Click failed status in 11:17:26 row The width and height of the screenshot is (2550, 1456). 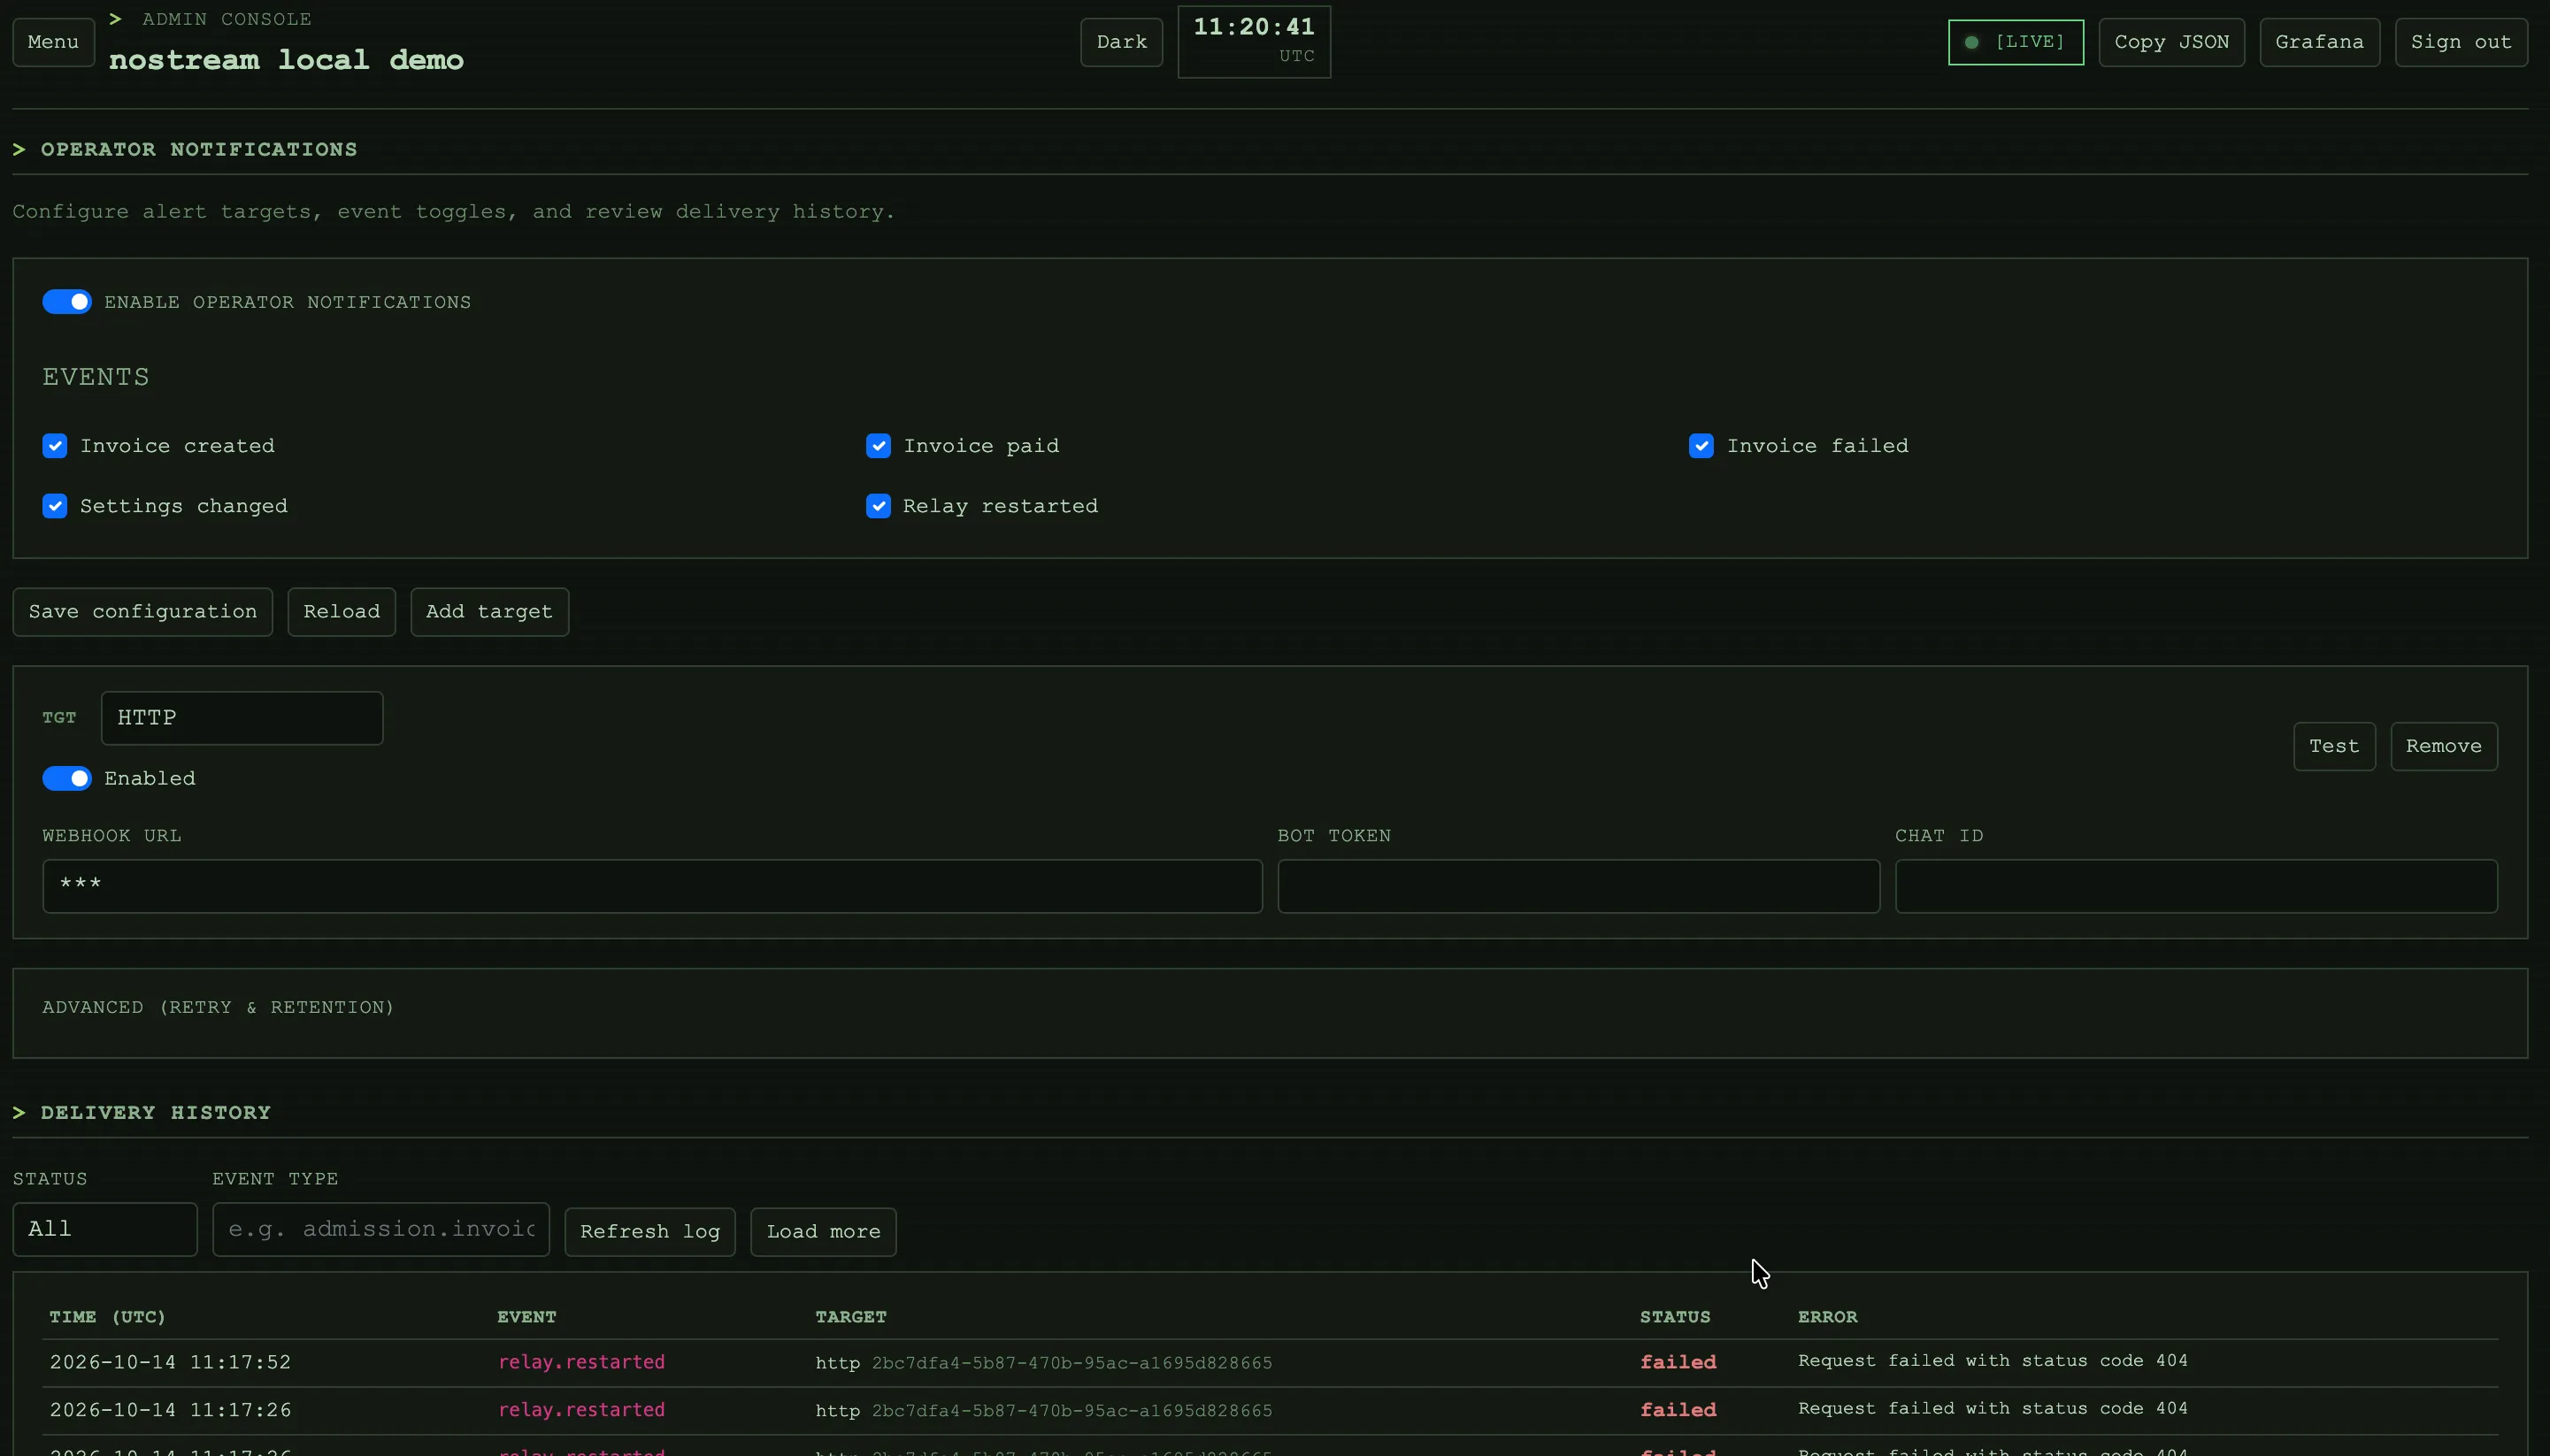click(x=1678, y=1410)
